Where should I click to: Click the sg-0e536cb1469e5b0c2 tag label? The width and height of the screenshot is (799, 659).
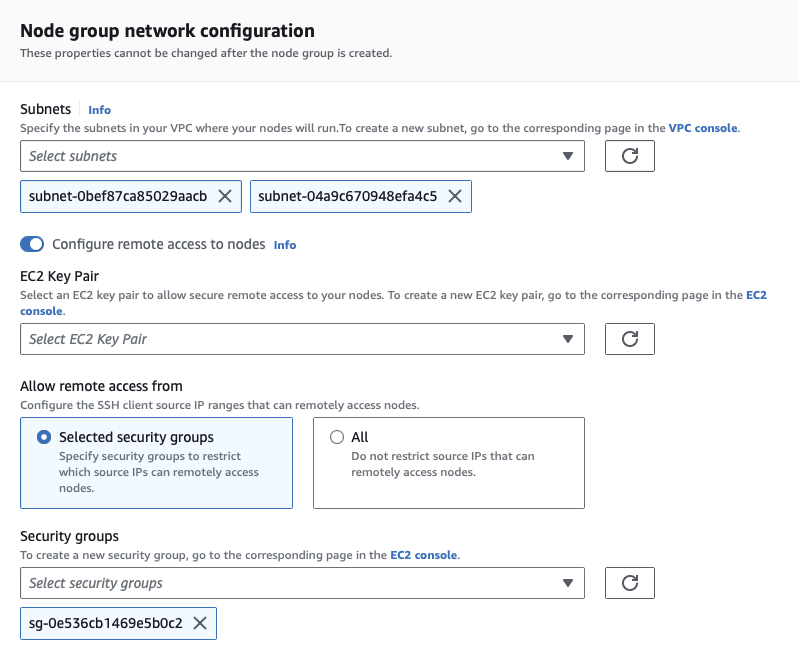(x=105, y=623)
